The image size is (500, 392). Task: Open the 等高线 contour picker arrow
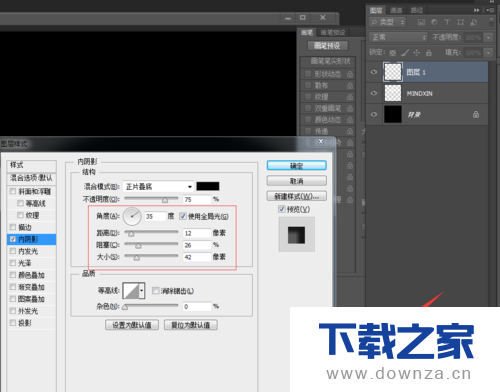pos(142,291)
